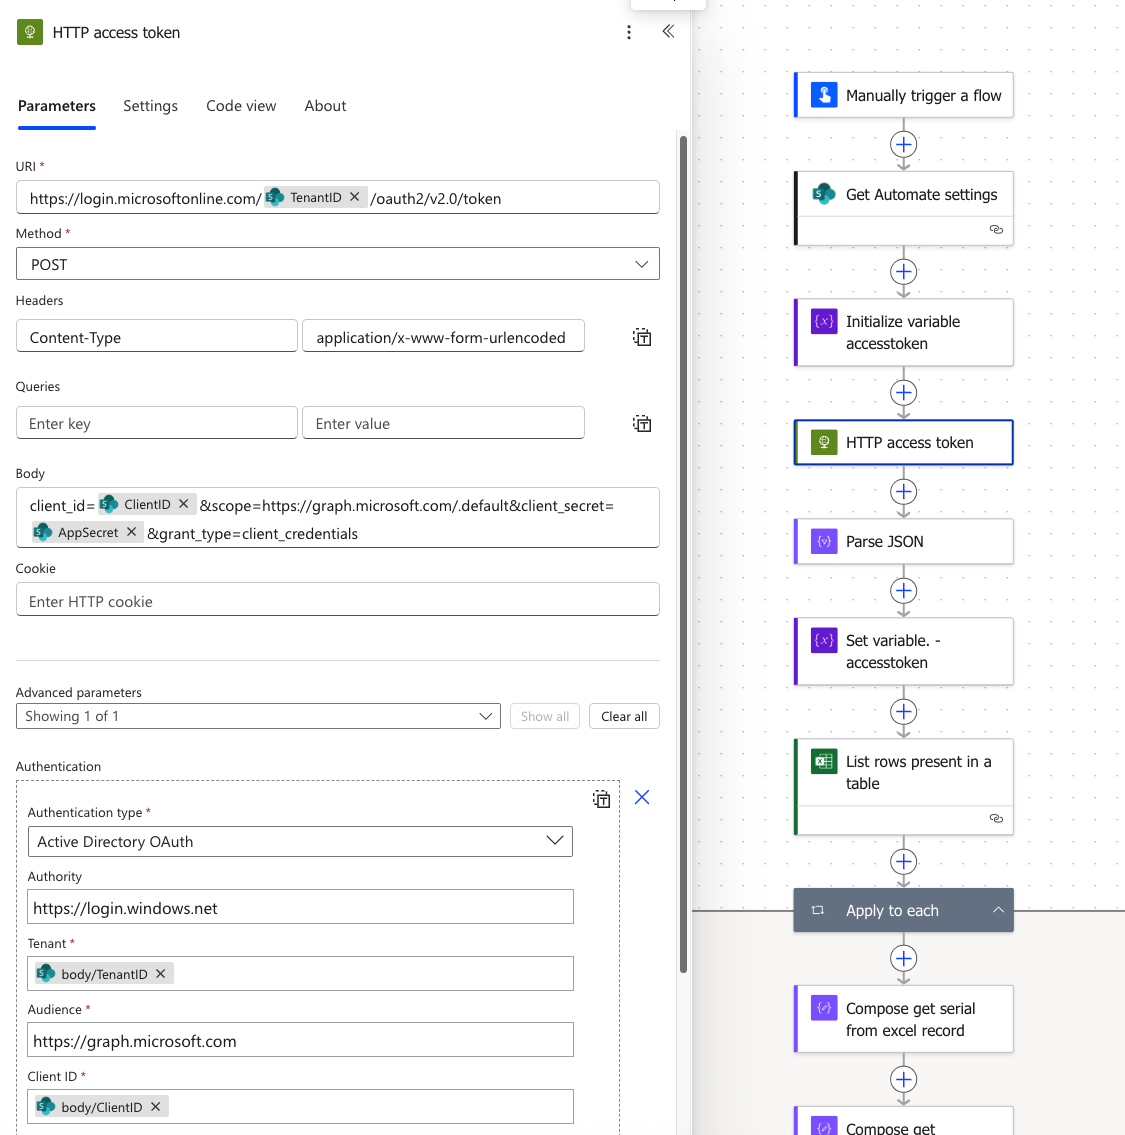Screen dimensions: 1125x1135
Task: Switch Queries to text mode
Action: pyautogui.click(x=641, y=422)
